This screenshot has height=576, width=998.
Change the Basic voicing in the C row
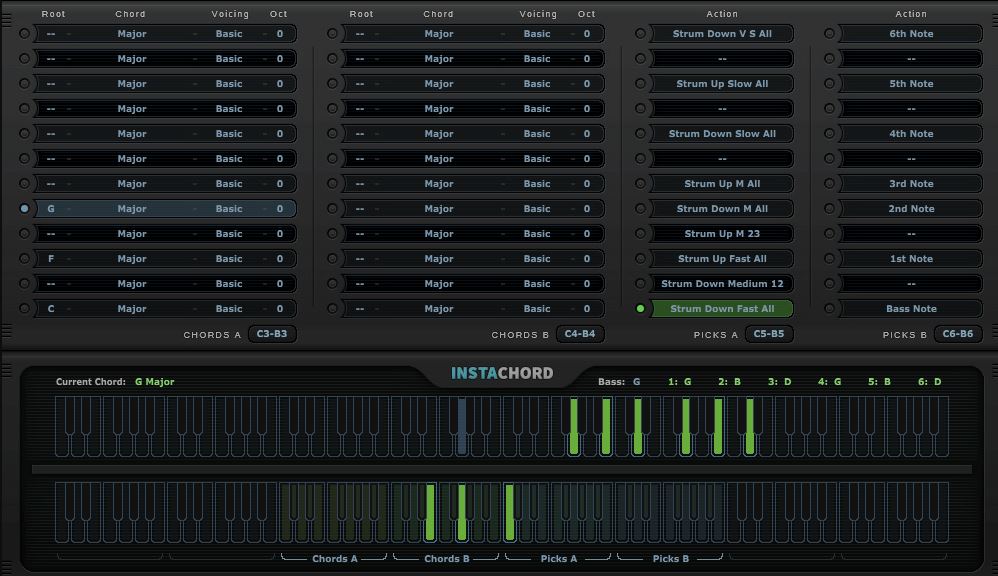(x=229, y=309)
